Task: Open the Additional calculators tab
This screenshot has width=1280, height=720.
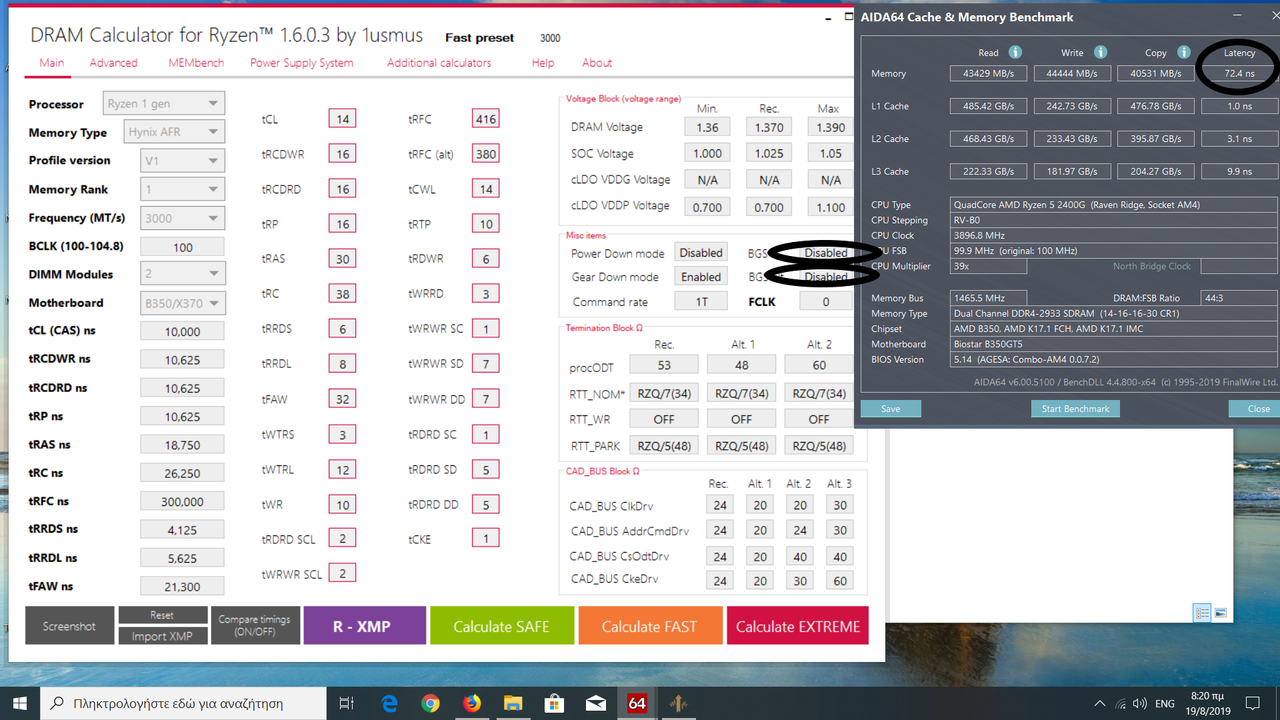Action: point(439,63)
